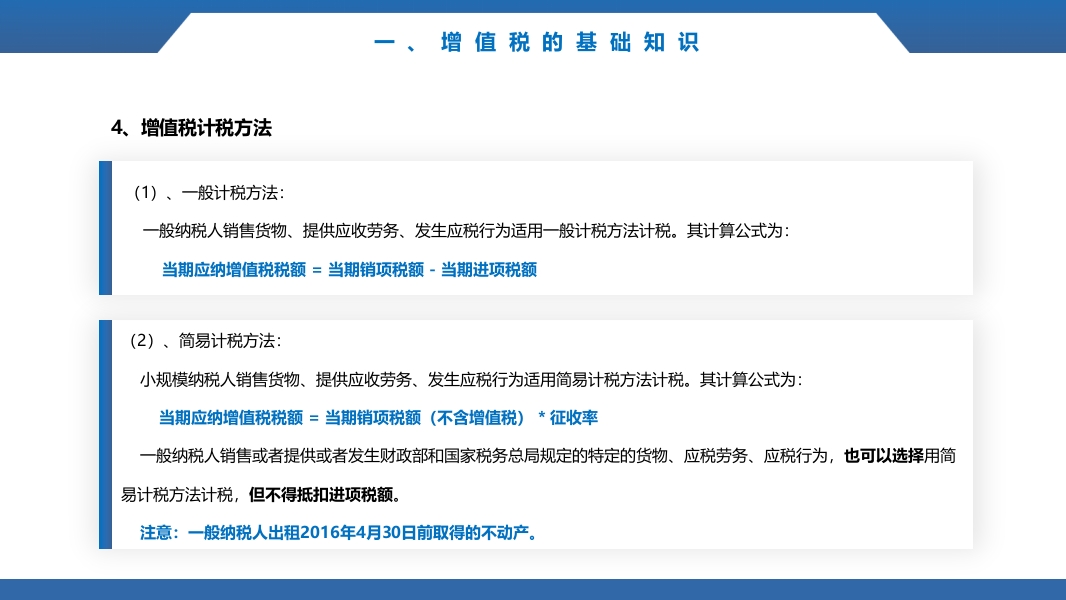Select the slide title 一、增值税的基础知识

pos(538,42)
